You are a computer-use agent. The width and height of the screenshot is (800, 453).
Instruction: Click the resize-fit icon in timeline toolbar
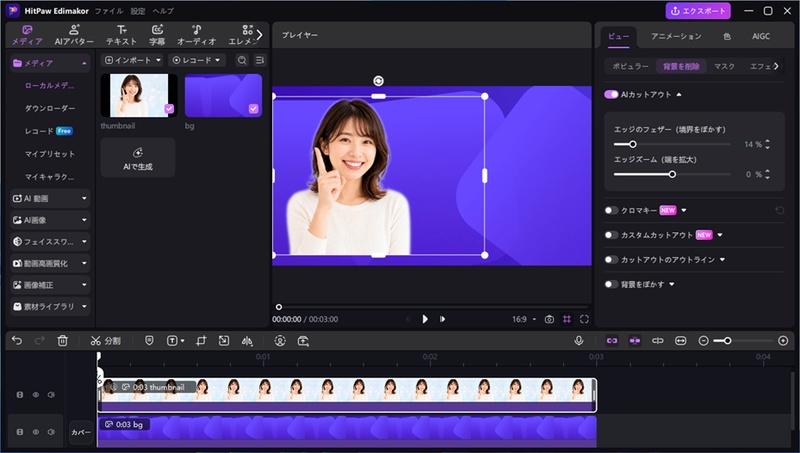coord(223,341)
